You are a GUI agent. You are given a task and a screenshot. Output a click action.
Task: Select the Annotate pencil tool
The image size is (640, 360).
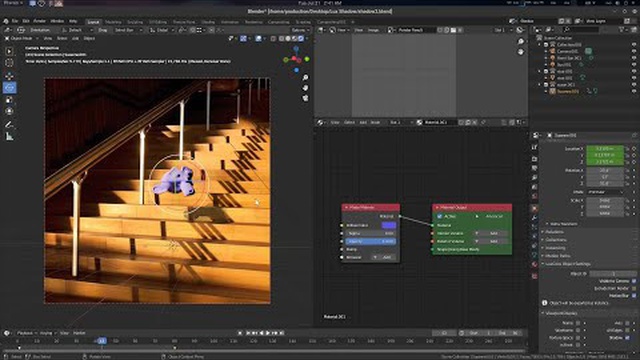pos(9,124)
